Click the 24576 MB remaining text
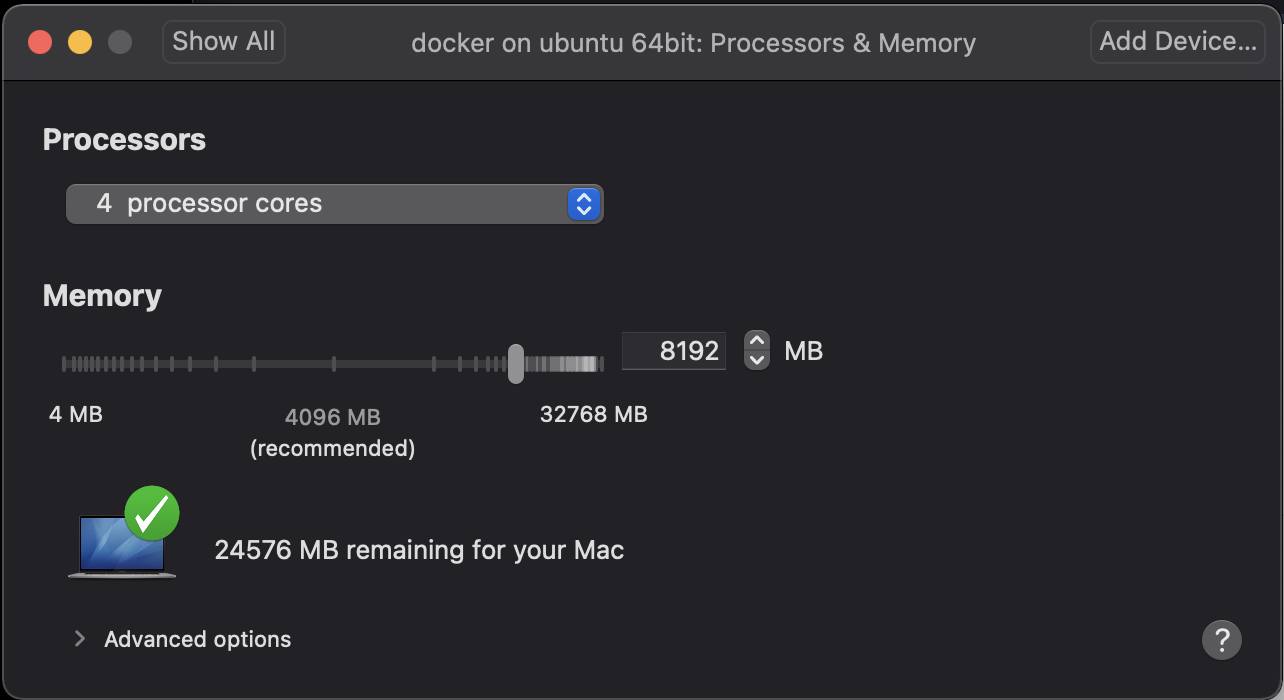 point(419,550)
